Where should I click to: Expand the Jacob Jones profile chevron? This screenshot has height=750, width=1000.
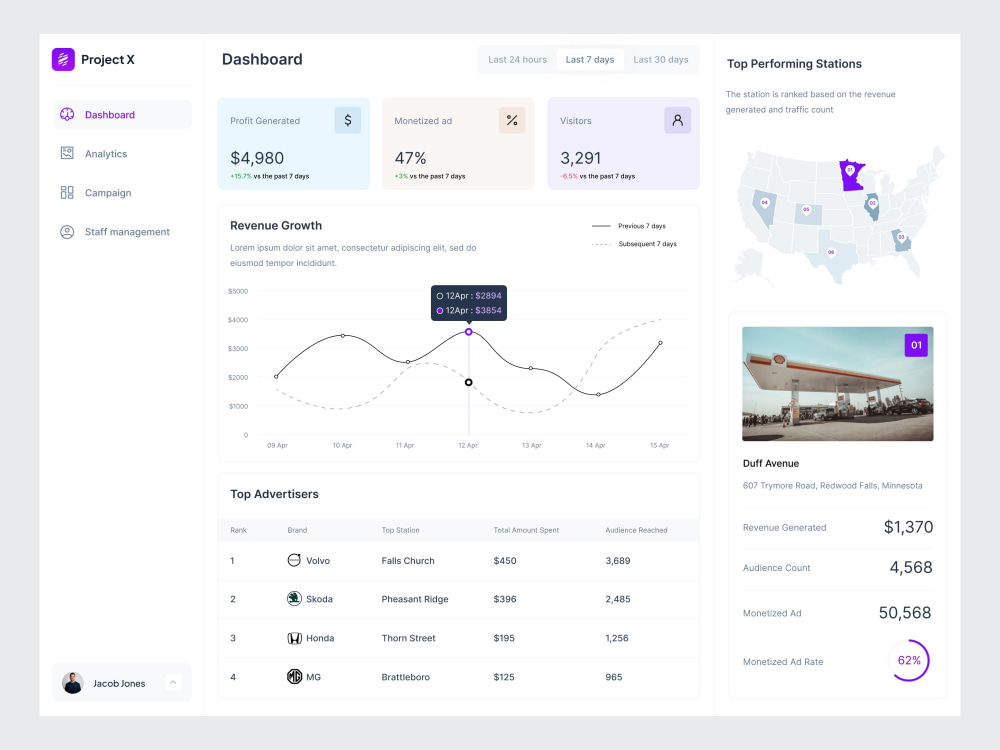173,682
